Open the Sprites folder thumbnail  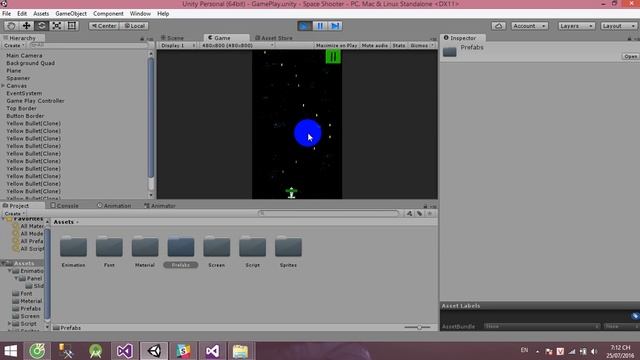coord(288,251)
